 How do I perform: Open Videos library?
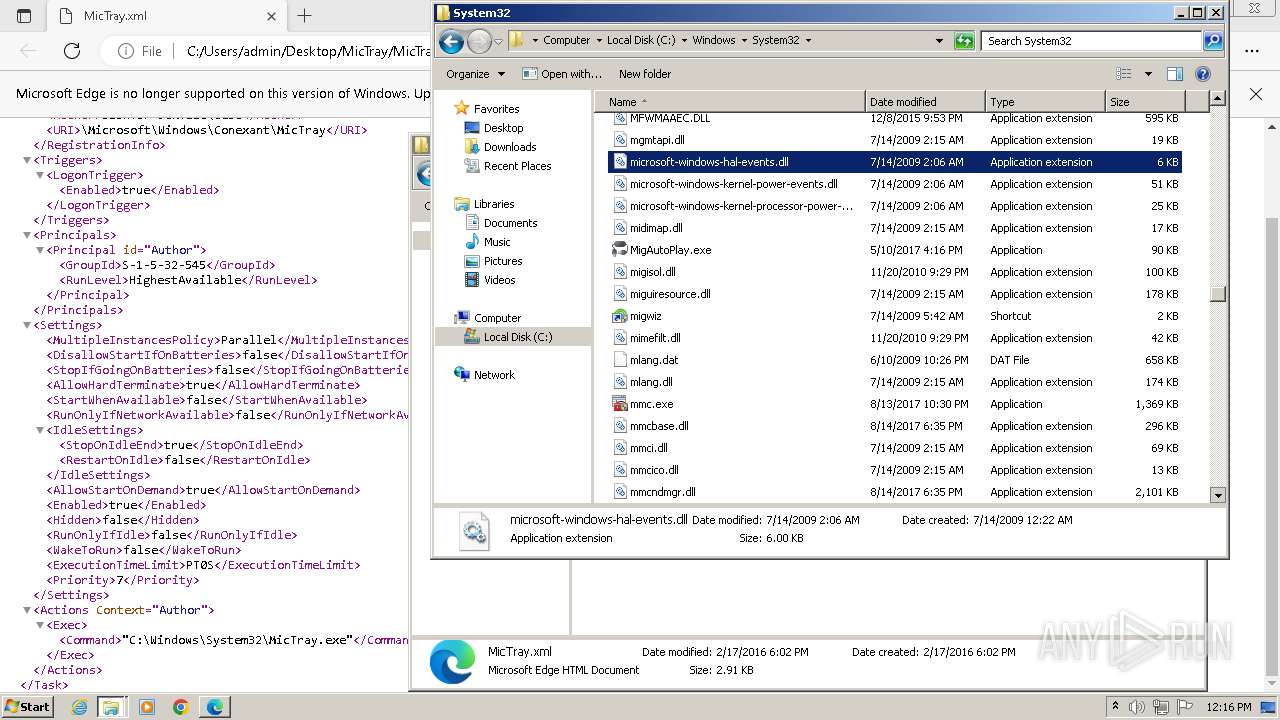500,280
